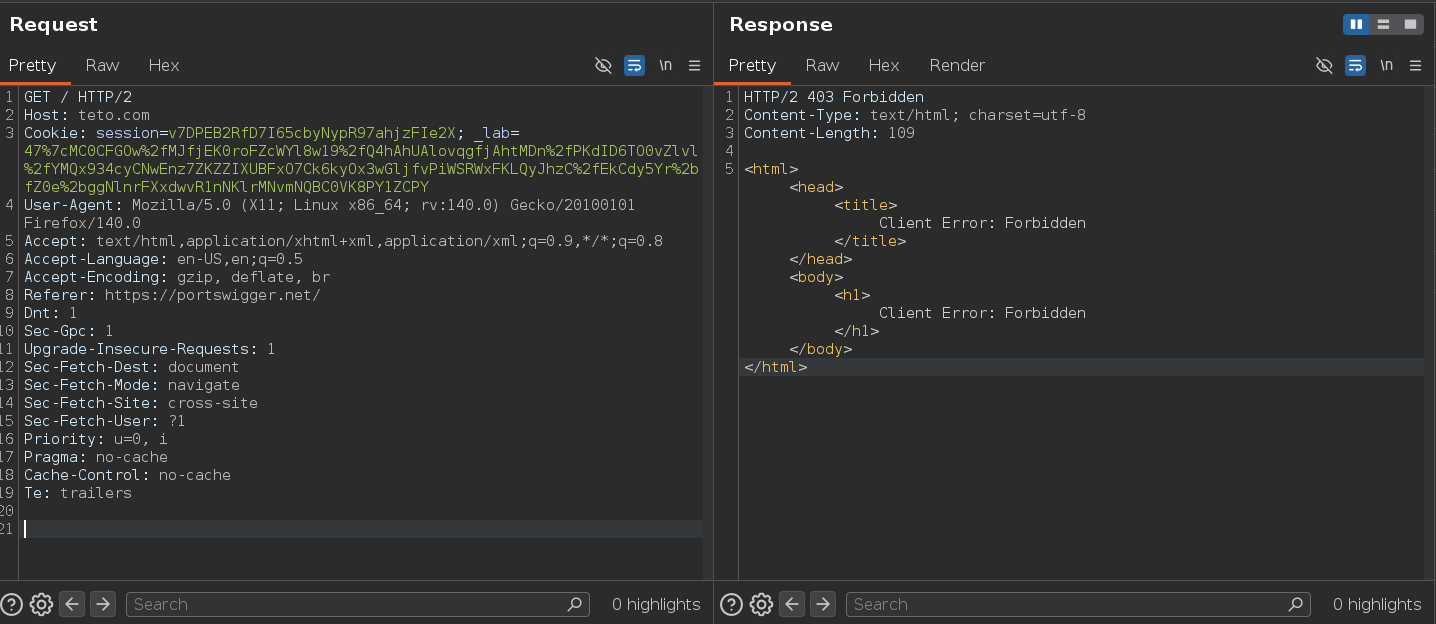The image size is (1436, 624).
Task: Click 'Sec-Fetch-Mode: navigate' header line
Action: pos(132,385)
